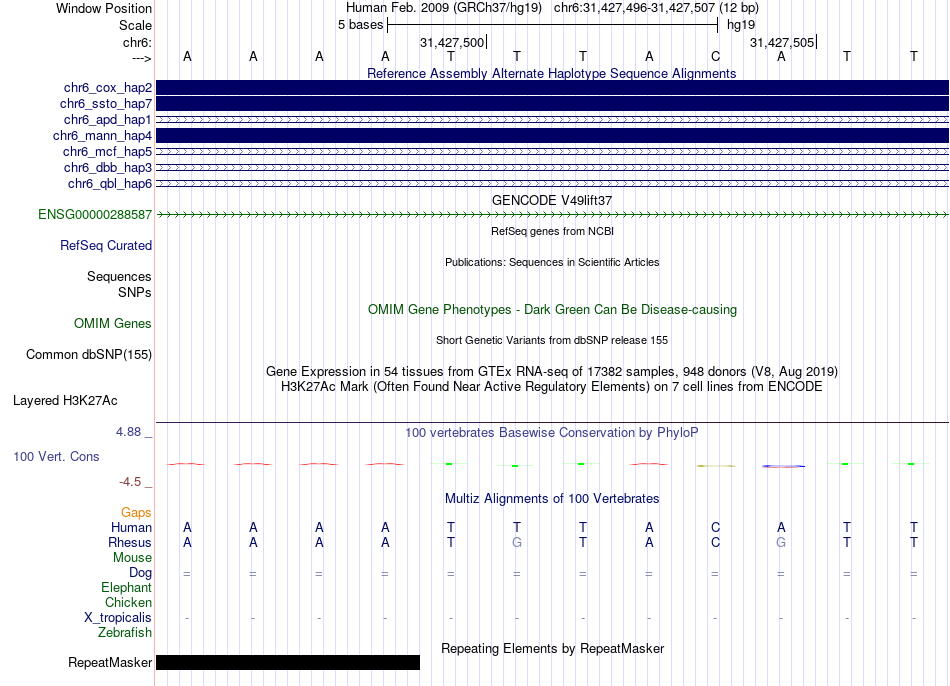Click the C base in reference sequence
The width and height of the screenshot is (950, 686).
(x=716, y=56)
